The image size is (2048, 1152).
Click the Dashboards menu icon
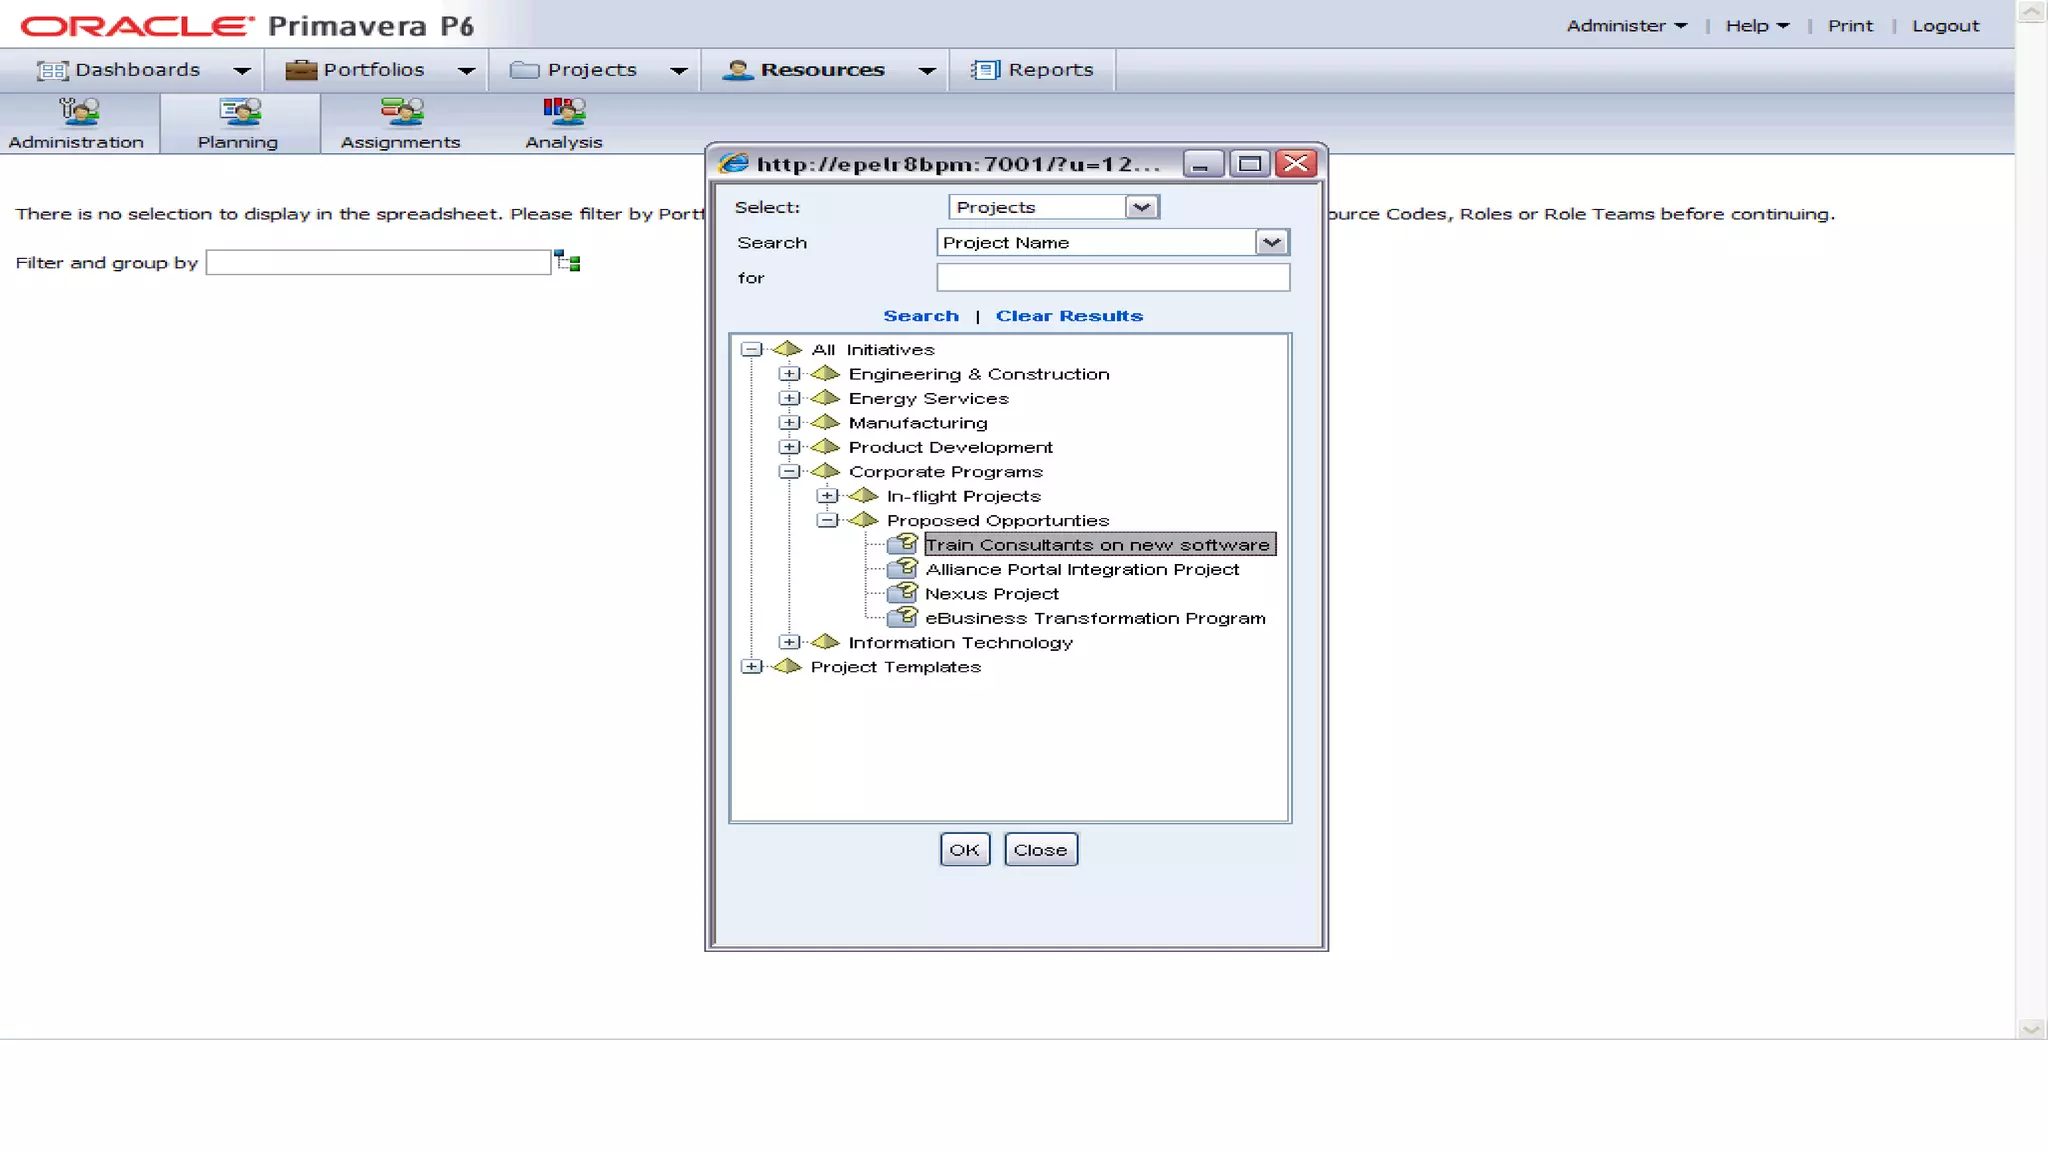point(53,70)
